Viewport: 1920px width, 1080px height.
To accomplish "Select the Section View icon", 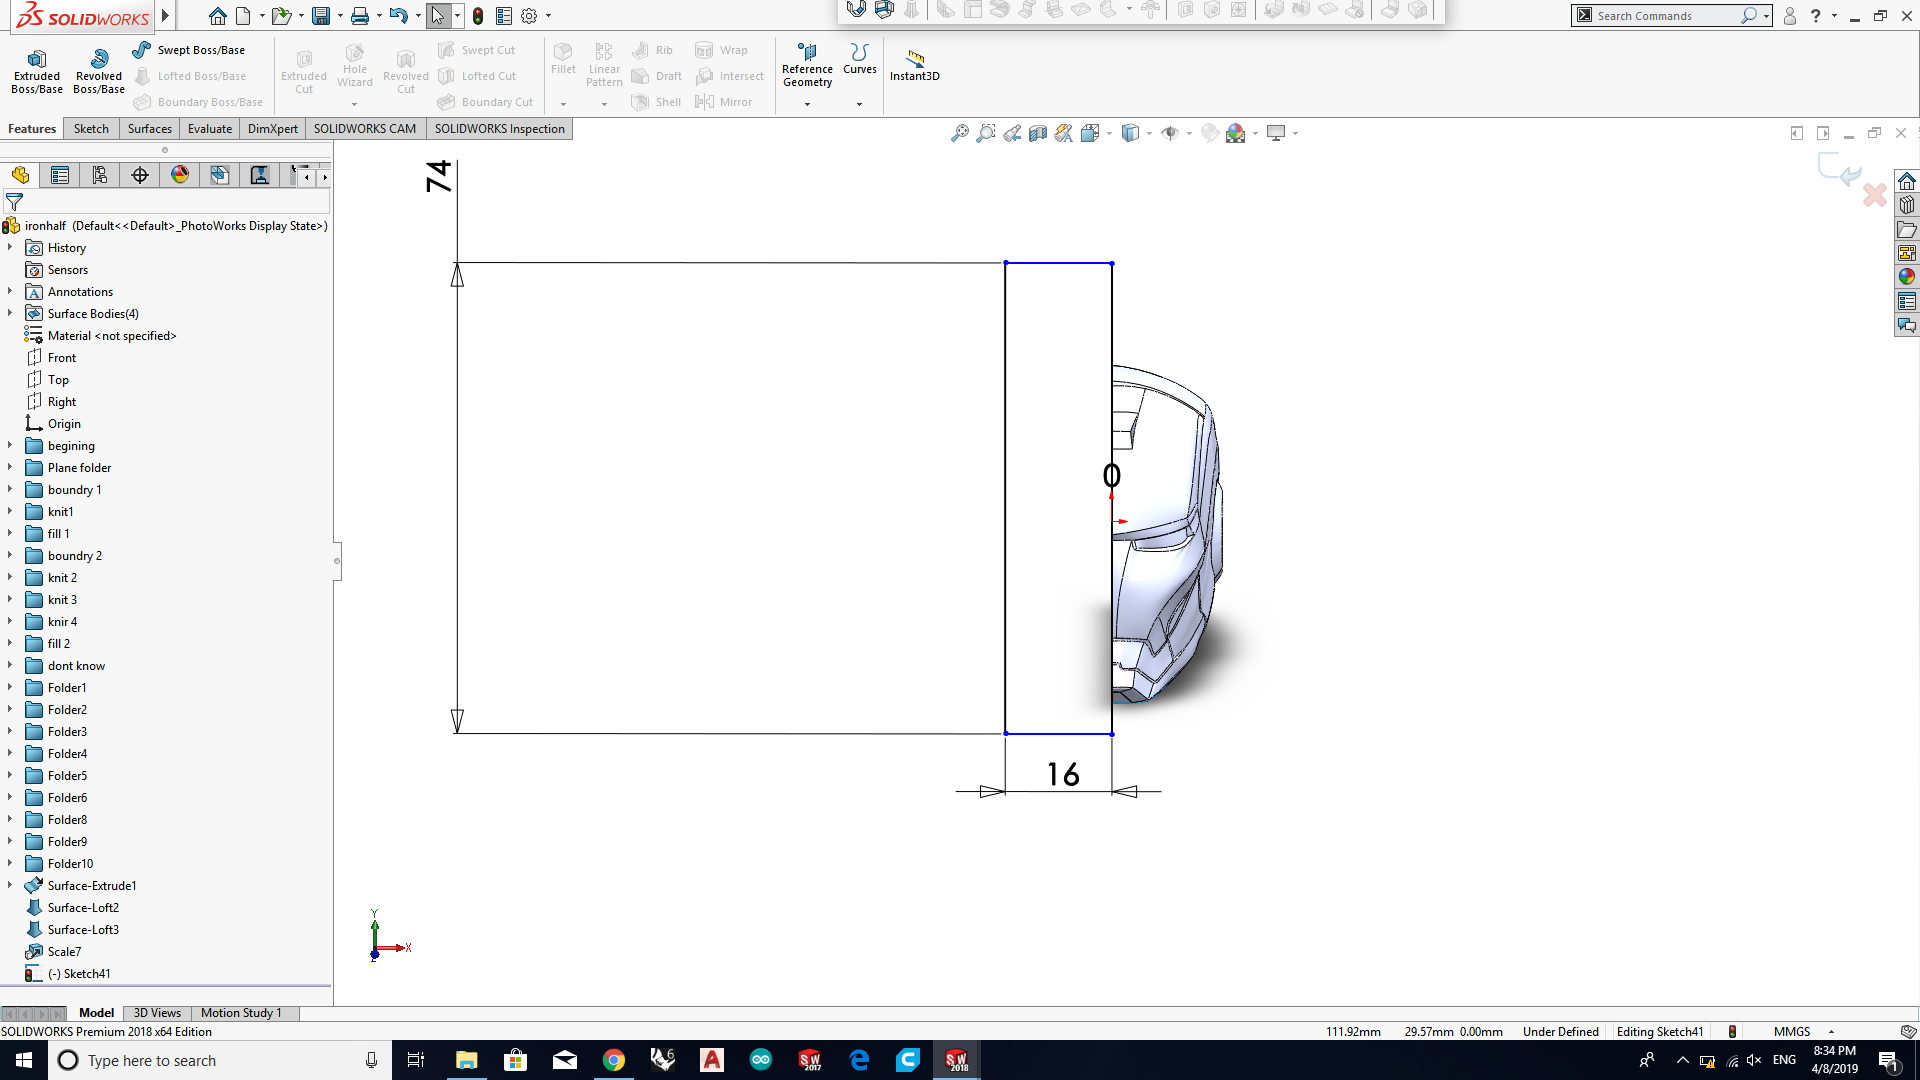I will coord(1038,133).
